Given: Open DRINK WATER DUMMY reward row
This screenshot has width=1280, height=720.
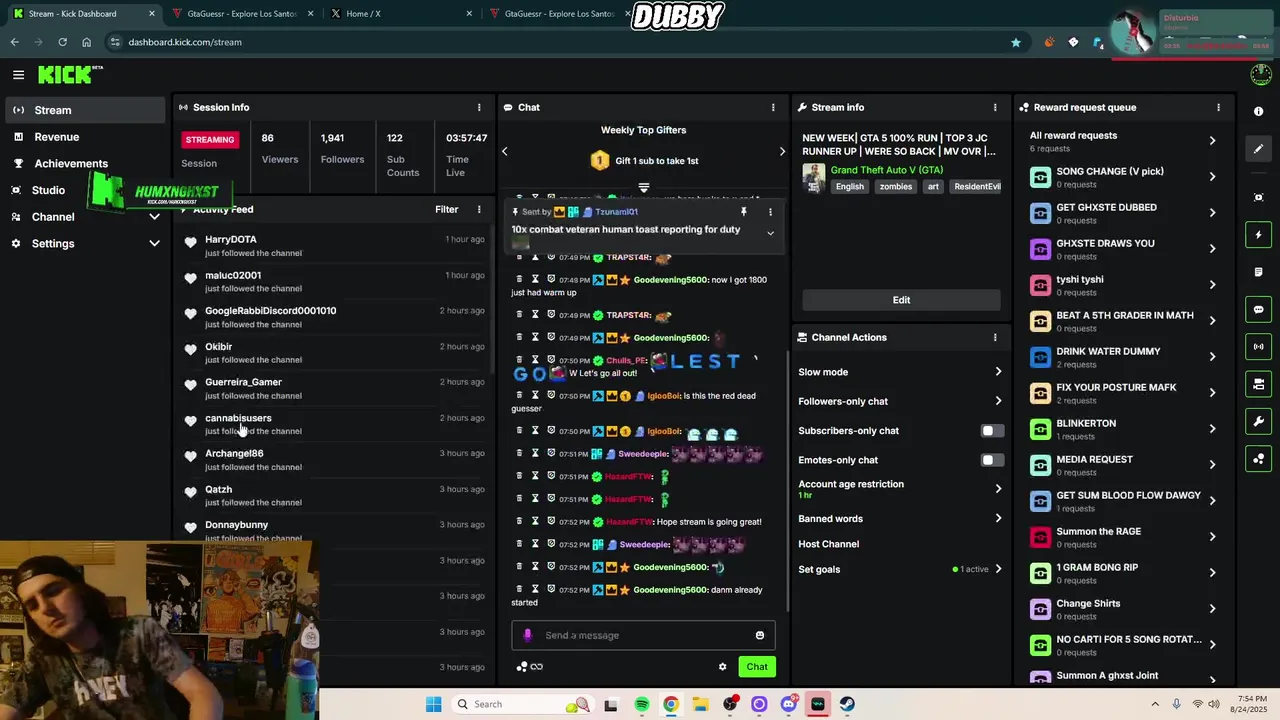Looking at the screenshot, I should [1124, 357].
